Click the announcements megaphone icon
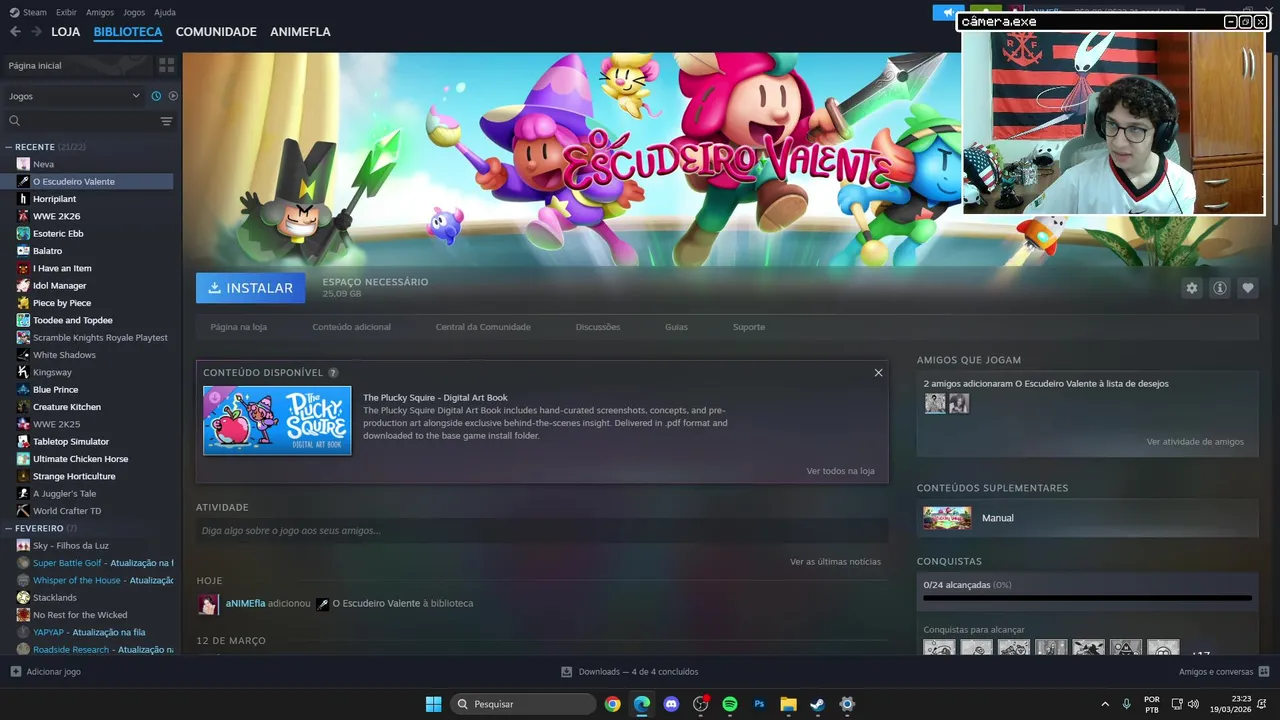Image resolution: width=1280 pixels, height=720 pixels. [947, 12]
